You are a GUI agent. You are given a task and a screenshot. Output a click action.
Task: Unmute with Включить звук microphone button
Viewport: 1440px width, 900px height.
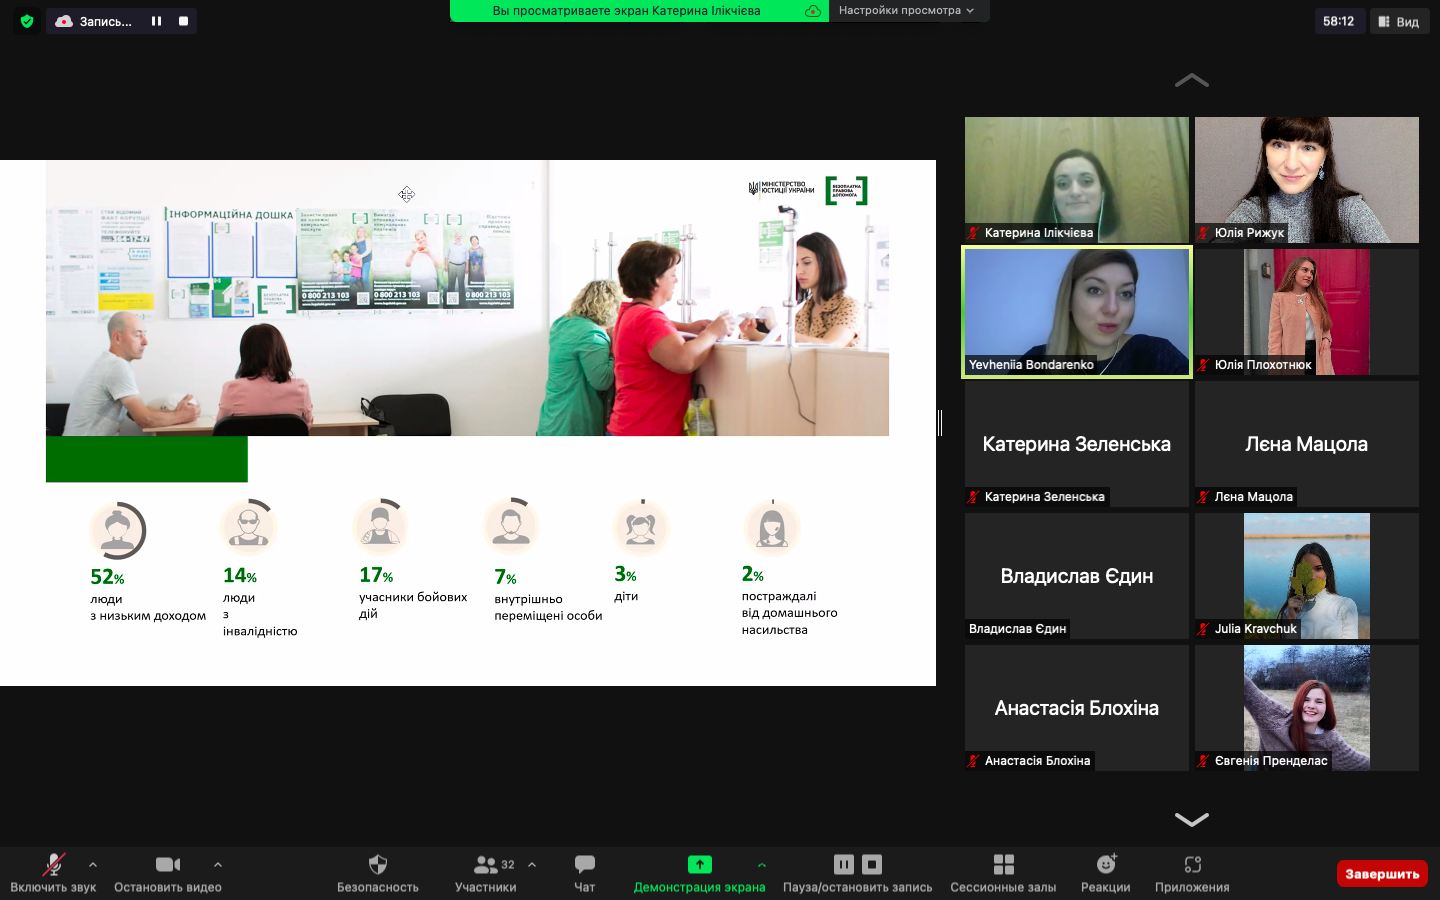[53, 865]
